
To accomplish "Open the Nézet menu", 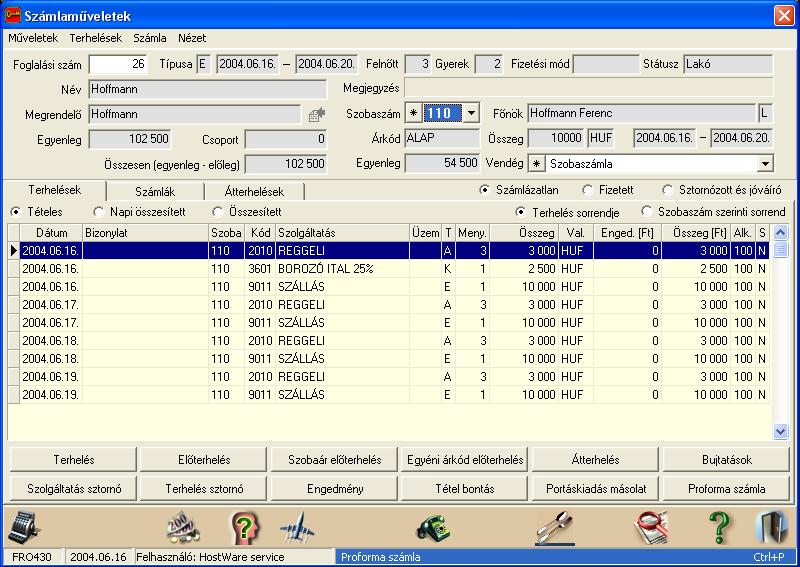I will pyautogui.click(x=192, y=38).
